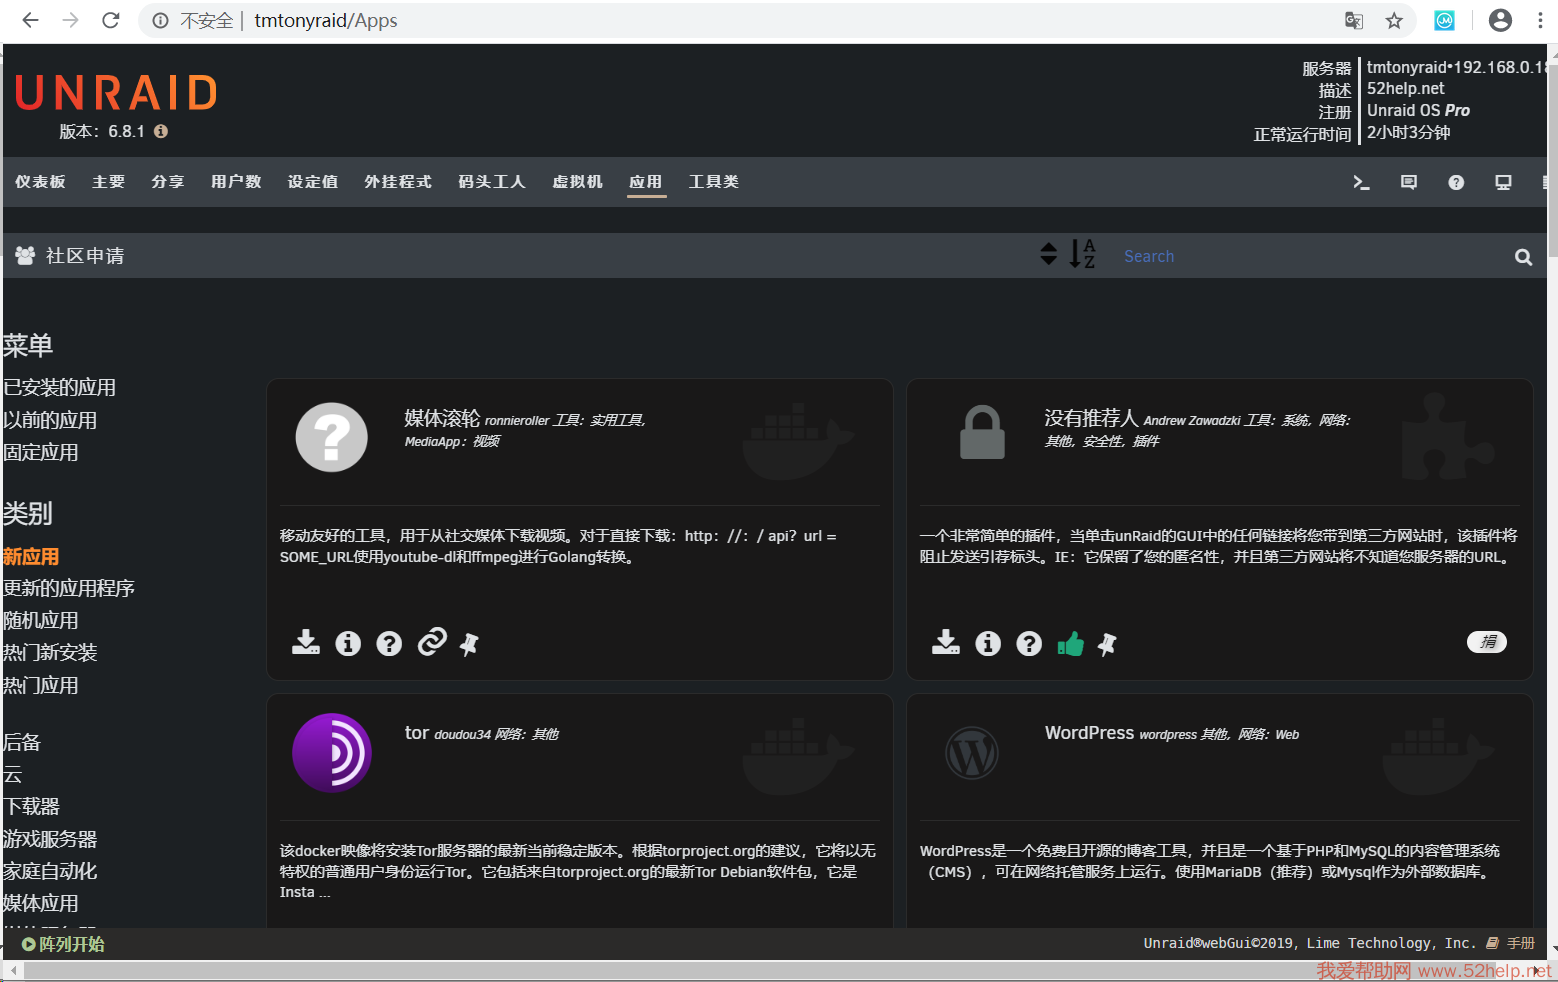Pin the 媒体滚轮 app with the pin icon
The height and width of the screenshot is (982, 1558).
point(469,644)
